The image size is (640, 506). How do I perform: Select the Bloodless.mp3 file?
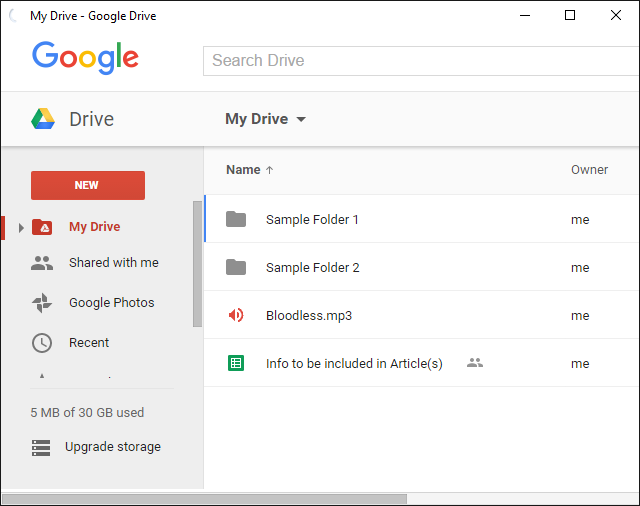[422, 315]
